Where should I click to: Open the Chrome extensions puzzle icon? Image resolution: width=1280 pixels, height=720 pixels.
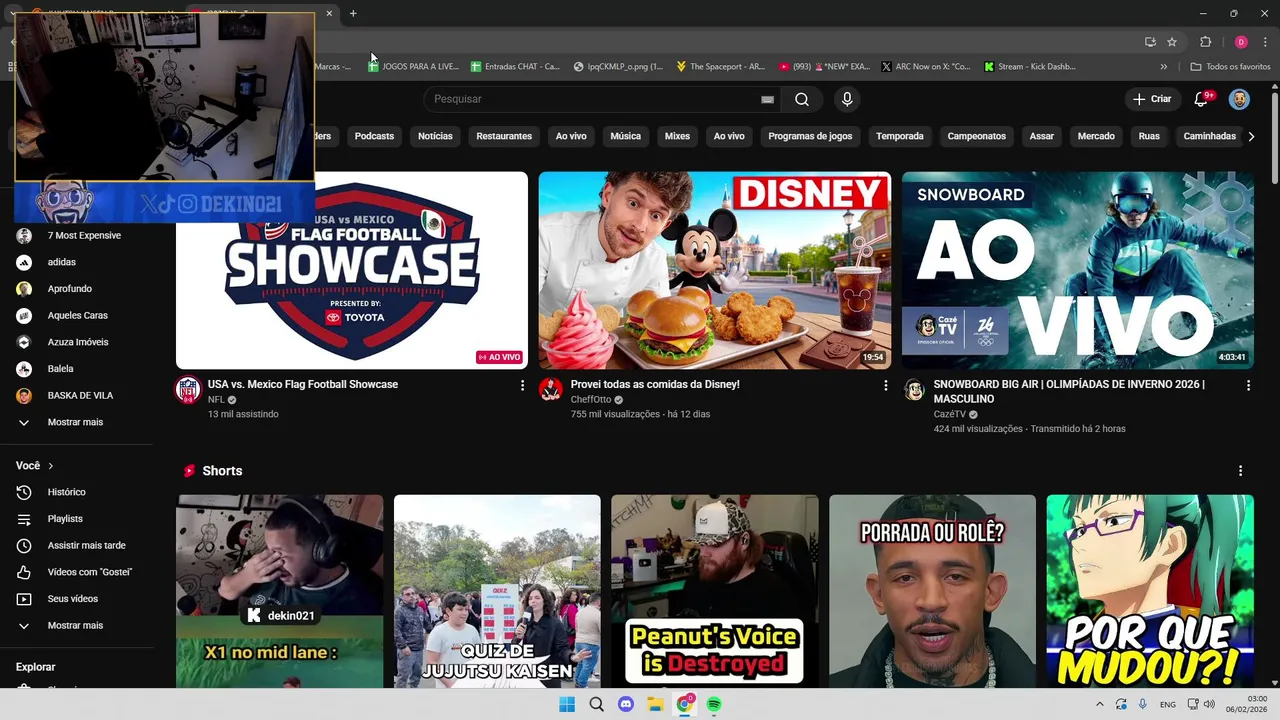[x=1205, y=42]
